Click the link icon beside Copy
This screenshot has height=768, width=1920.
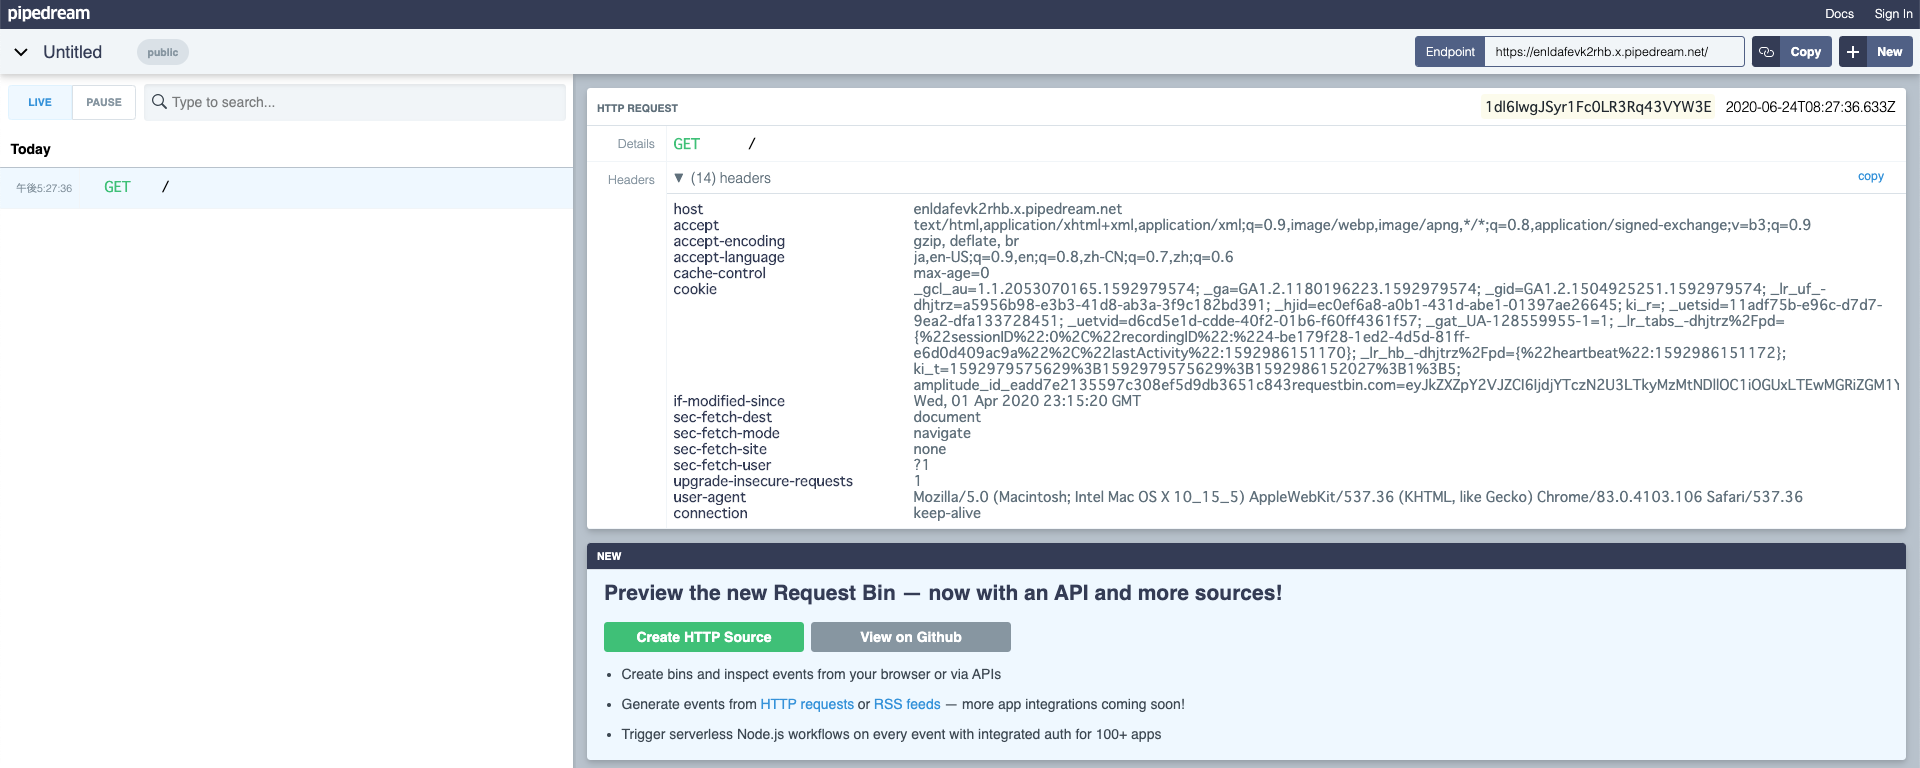(1767, 52)
